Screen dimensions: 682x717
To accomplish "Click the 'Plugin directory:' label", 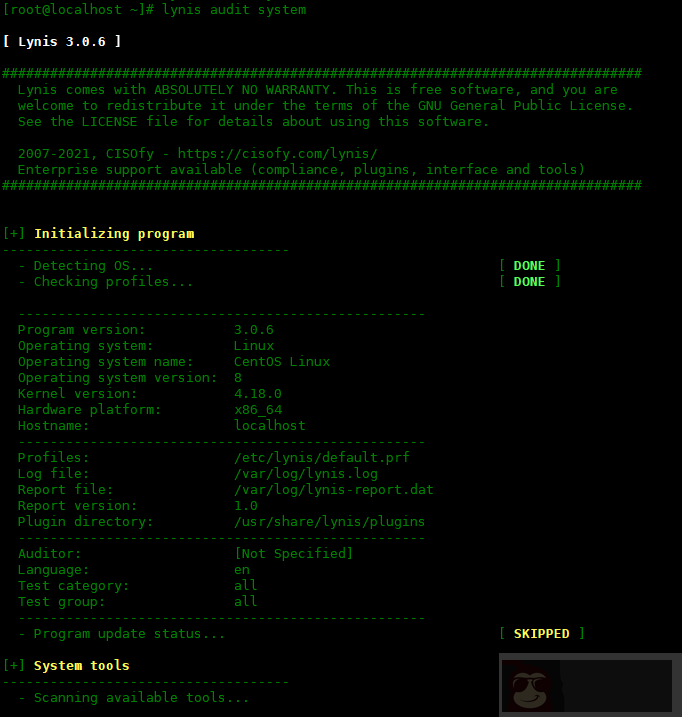I will (x=86, y=522).
